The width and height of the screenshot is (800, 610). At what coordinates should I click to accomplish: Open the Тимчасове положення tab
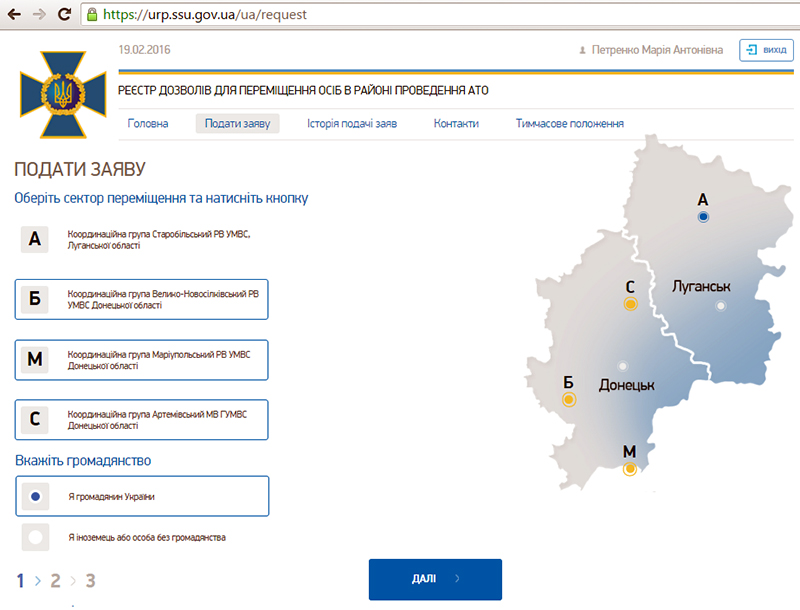point(569,123)
